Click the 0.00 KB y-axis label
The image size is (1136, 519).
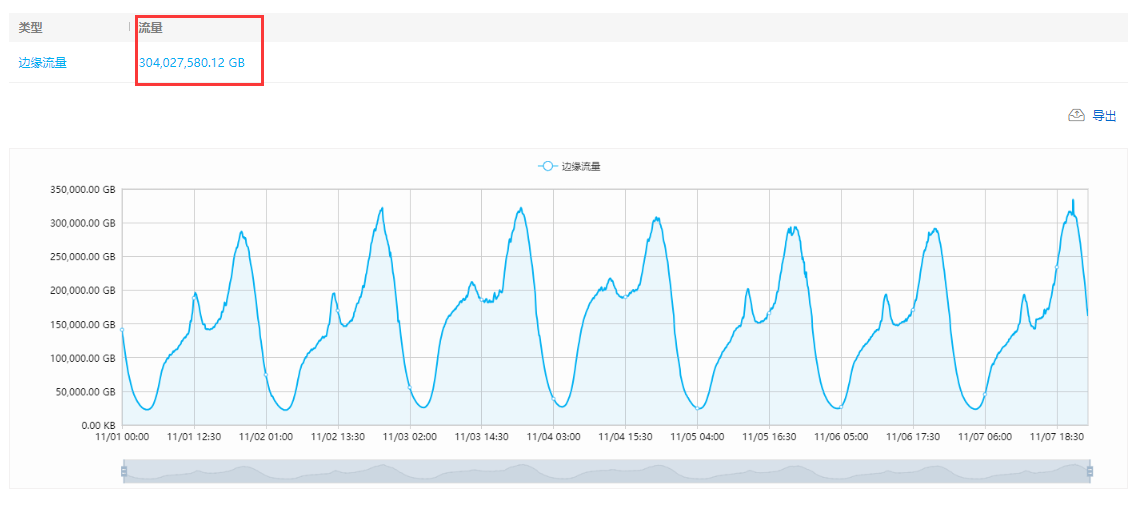click(x=97, y=425)
